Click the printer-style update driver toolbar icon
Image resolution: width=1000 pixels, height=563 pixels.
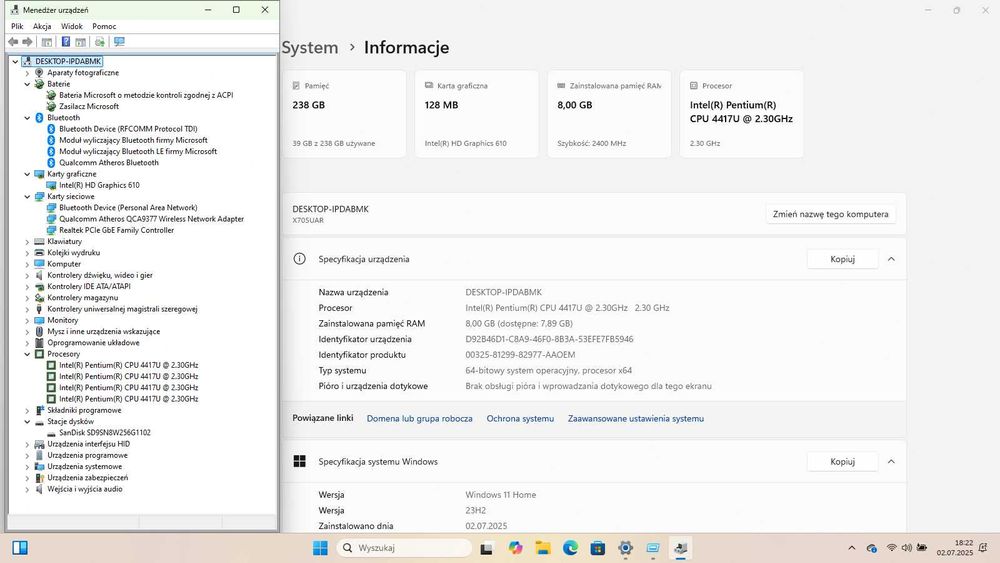pos(99,41)
